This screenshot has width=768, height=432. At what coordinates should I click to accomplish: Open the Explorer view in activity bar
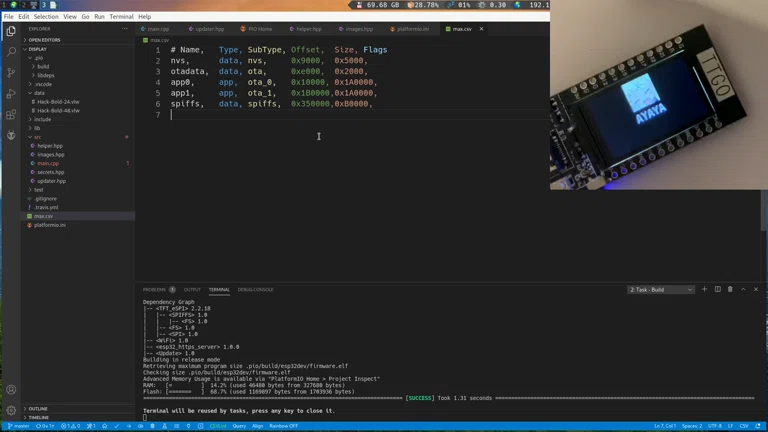pyautogui.click(x=11, y=31)
